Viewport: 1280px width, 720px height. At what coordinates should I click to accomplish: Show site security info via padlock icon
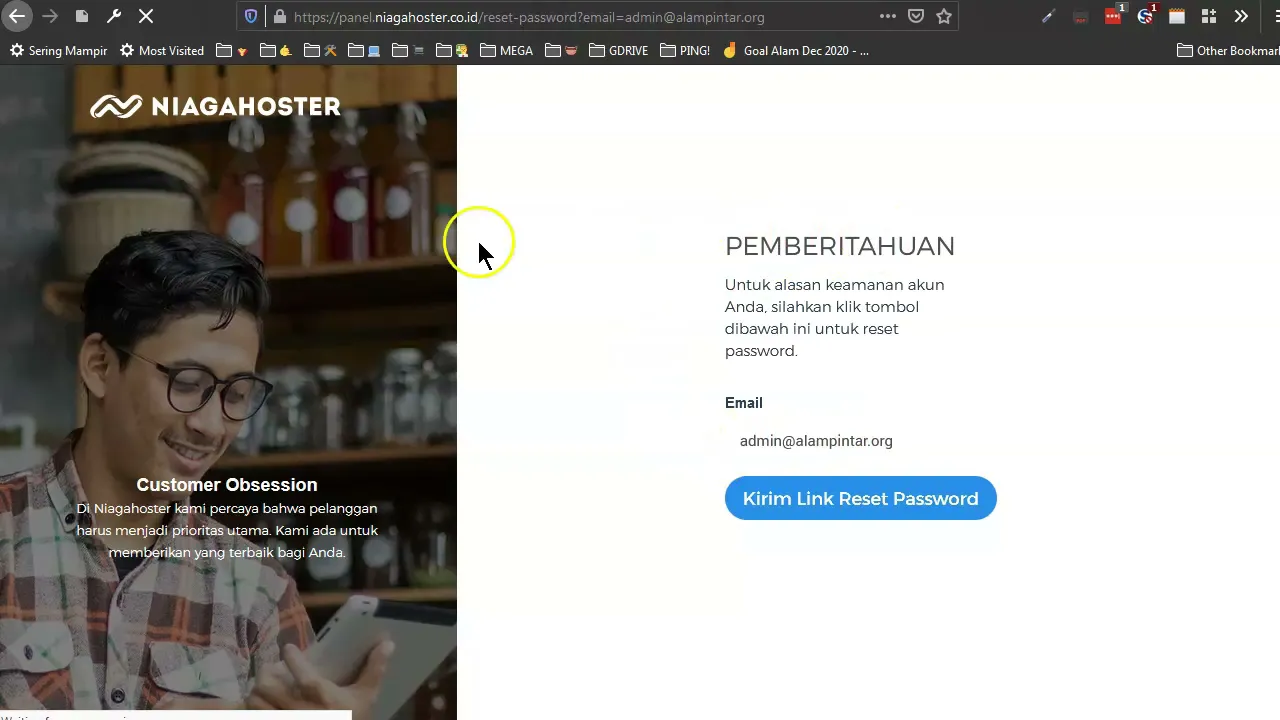279,17
